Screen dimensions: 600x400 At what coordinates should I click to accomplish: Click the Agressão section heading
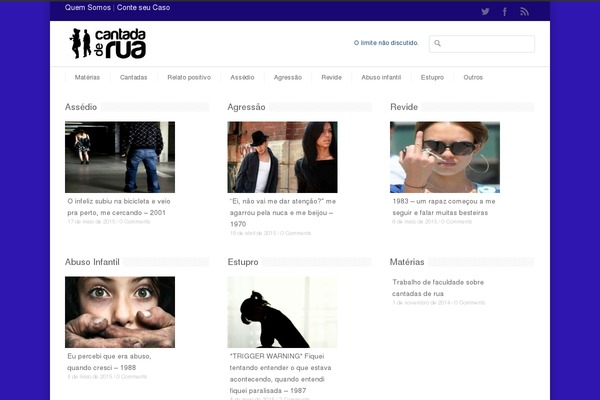[x=246, y=107]
